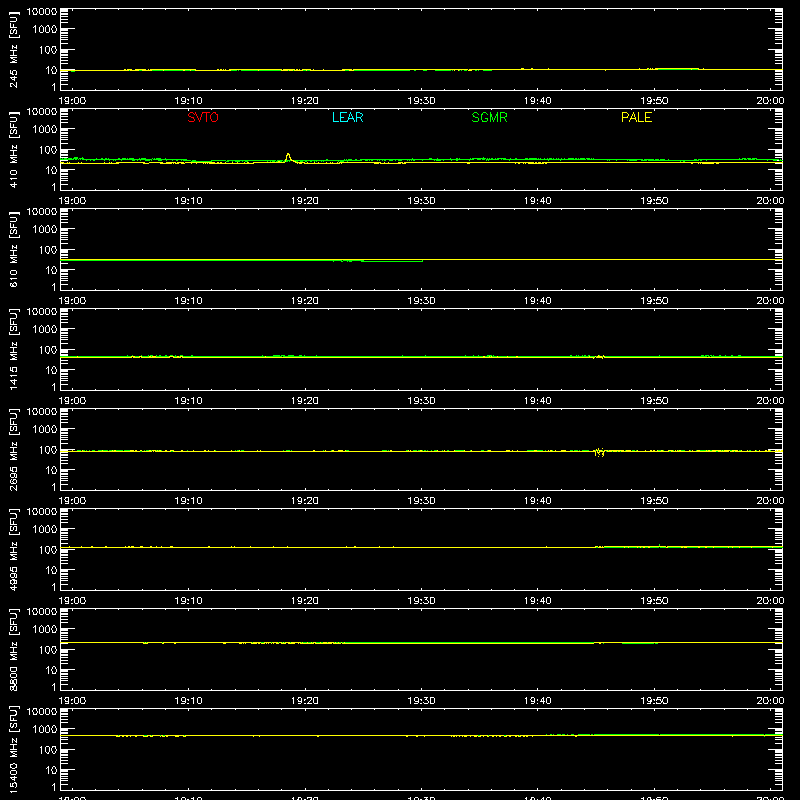800x800 pixels.
Task: Select the 4995 MHz [SFU] axis title
Action: point(13,549)
